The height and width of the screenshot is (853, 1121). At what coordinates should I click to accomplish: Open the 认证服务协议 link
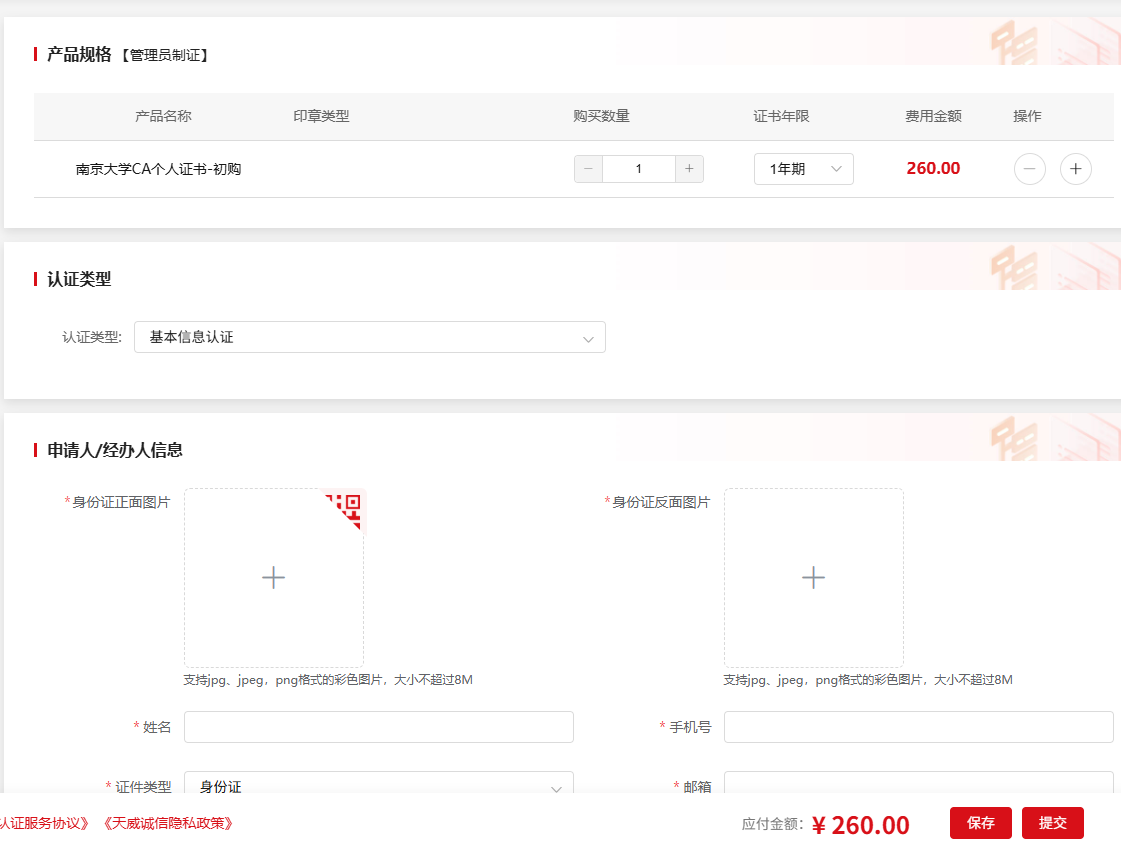(45, 823)
